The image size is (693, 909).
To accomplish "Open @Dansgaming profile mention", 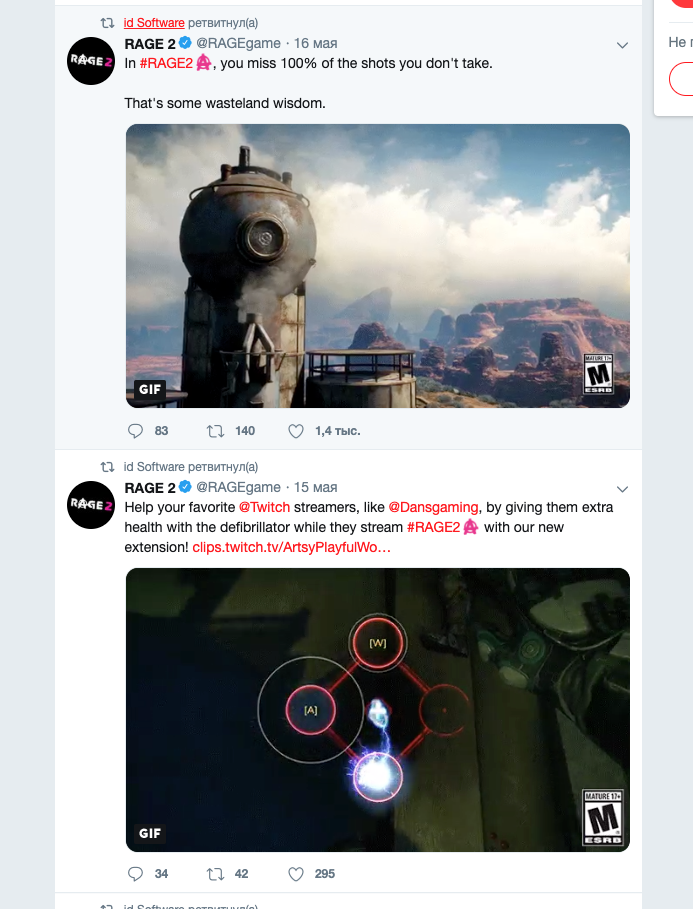I will pyautogui.click(x=434, y=508).
